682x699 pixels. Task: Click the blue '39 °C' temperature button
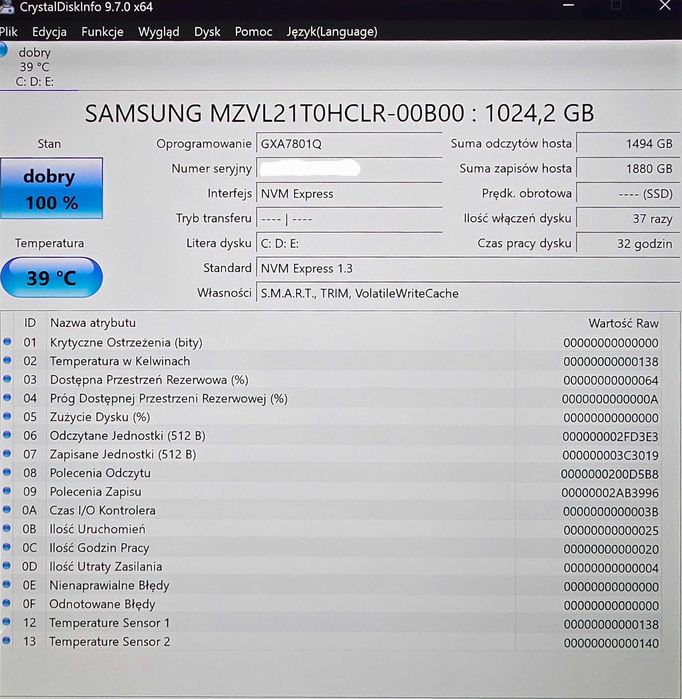coord(51,277)
